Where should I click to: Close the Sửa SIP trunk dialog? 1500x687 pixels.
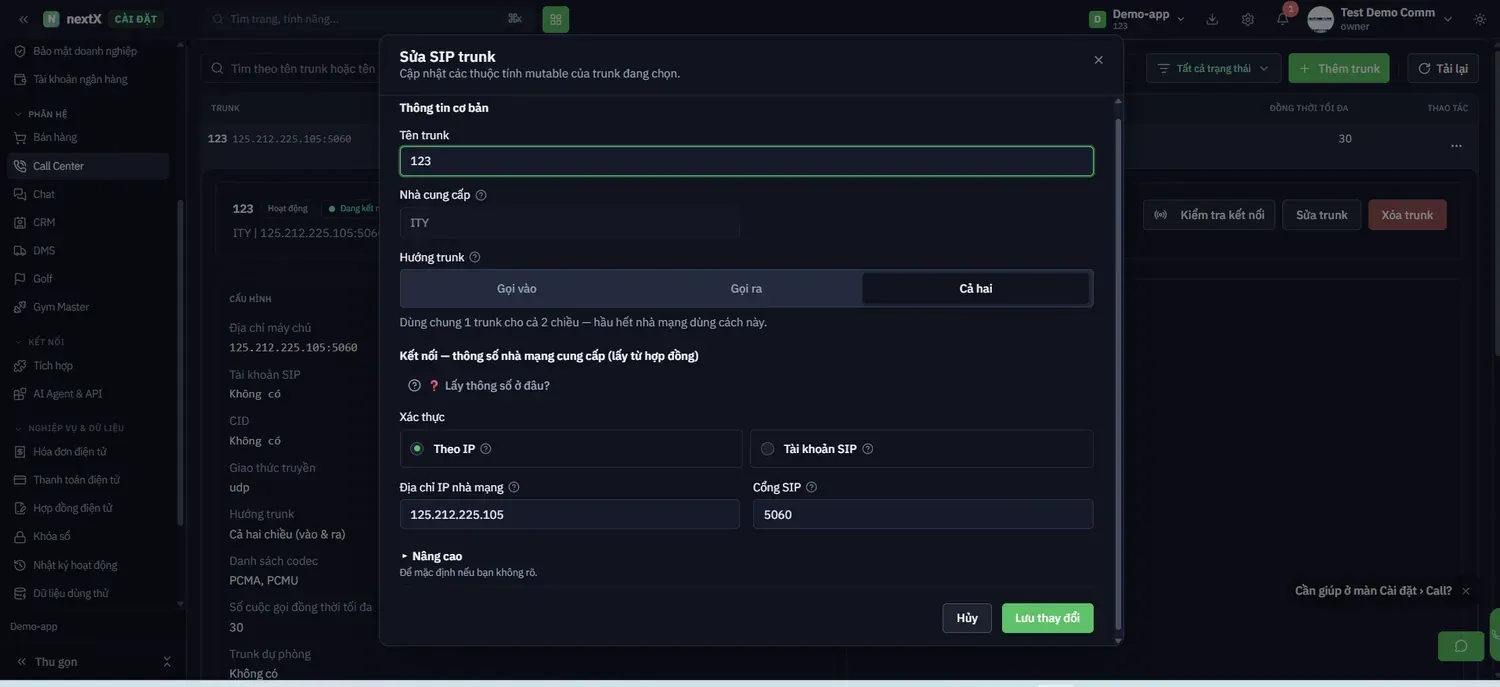[x=1099, y=60]
